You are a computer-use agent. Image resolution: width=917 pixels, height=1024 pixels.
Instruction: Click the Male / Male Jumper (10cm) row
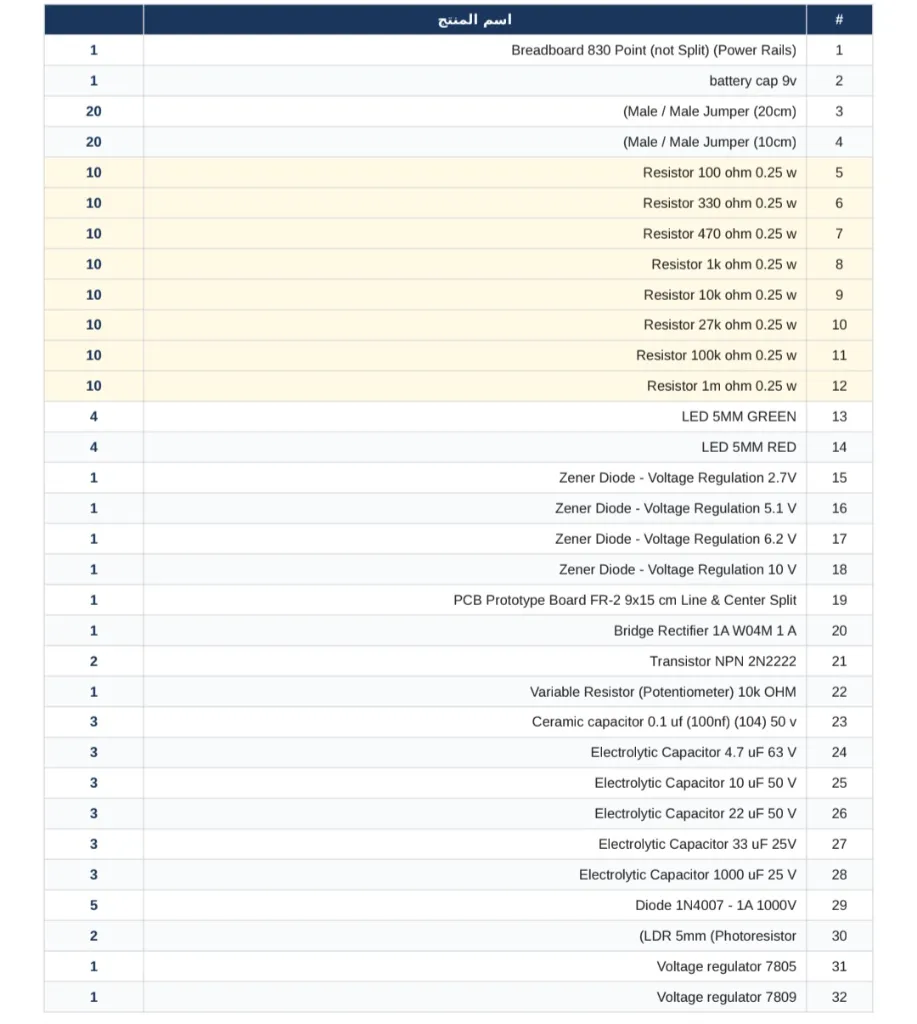coord(458,142)
